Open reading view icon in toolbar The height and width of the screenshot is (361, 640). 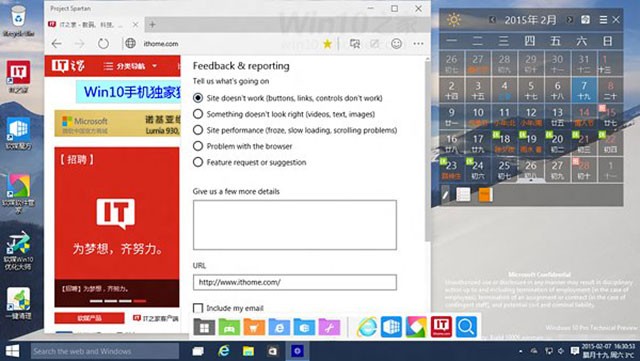point(355,43)
